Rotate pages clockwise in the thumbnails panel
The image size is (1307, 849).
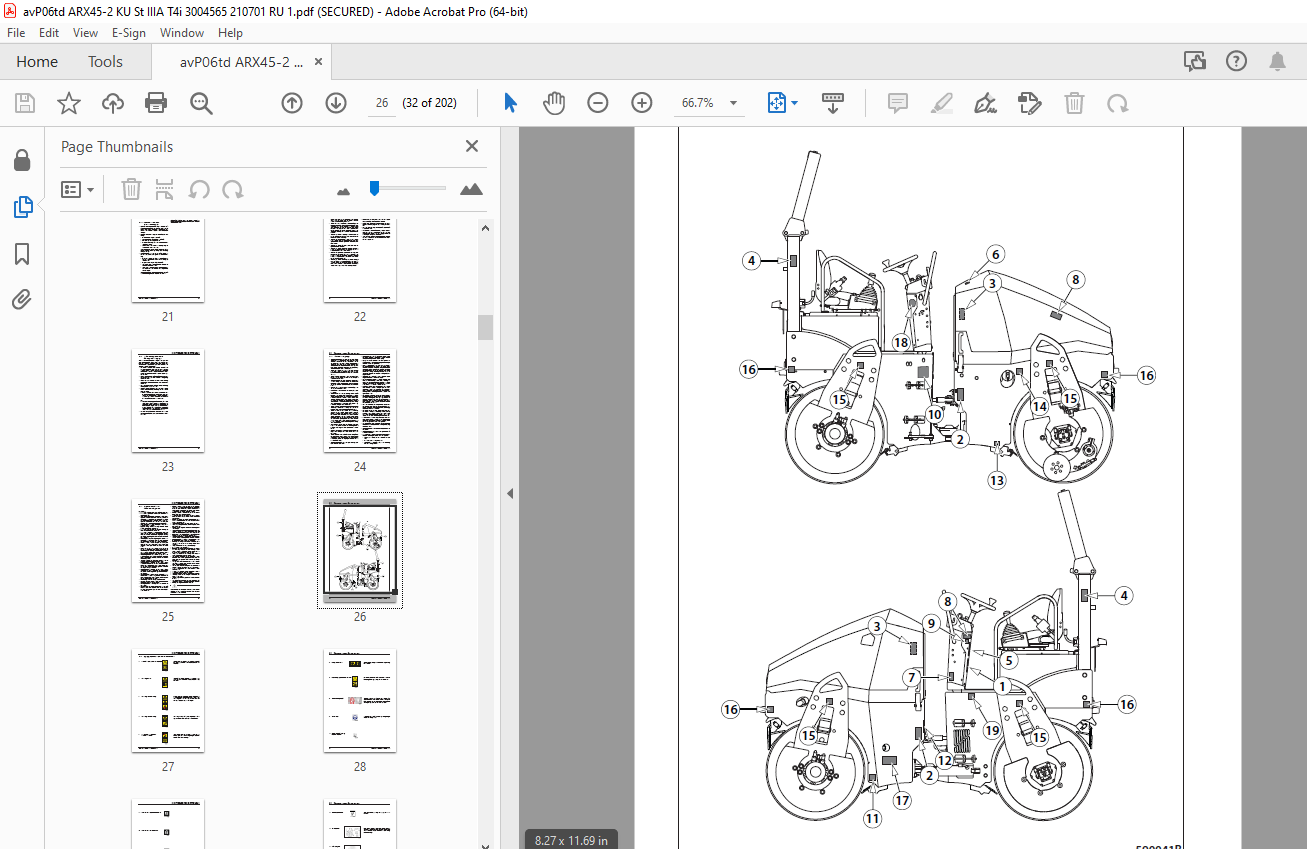tap(233, 189)
